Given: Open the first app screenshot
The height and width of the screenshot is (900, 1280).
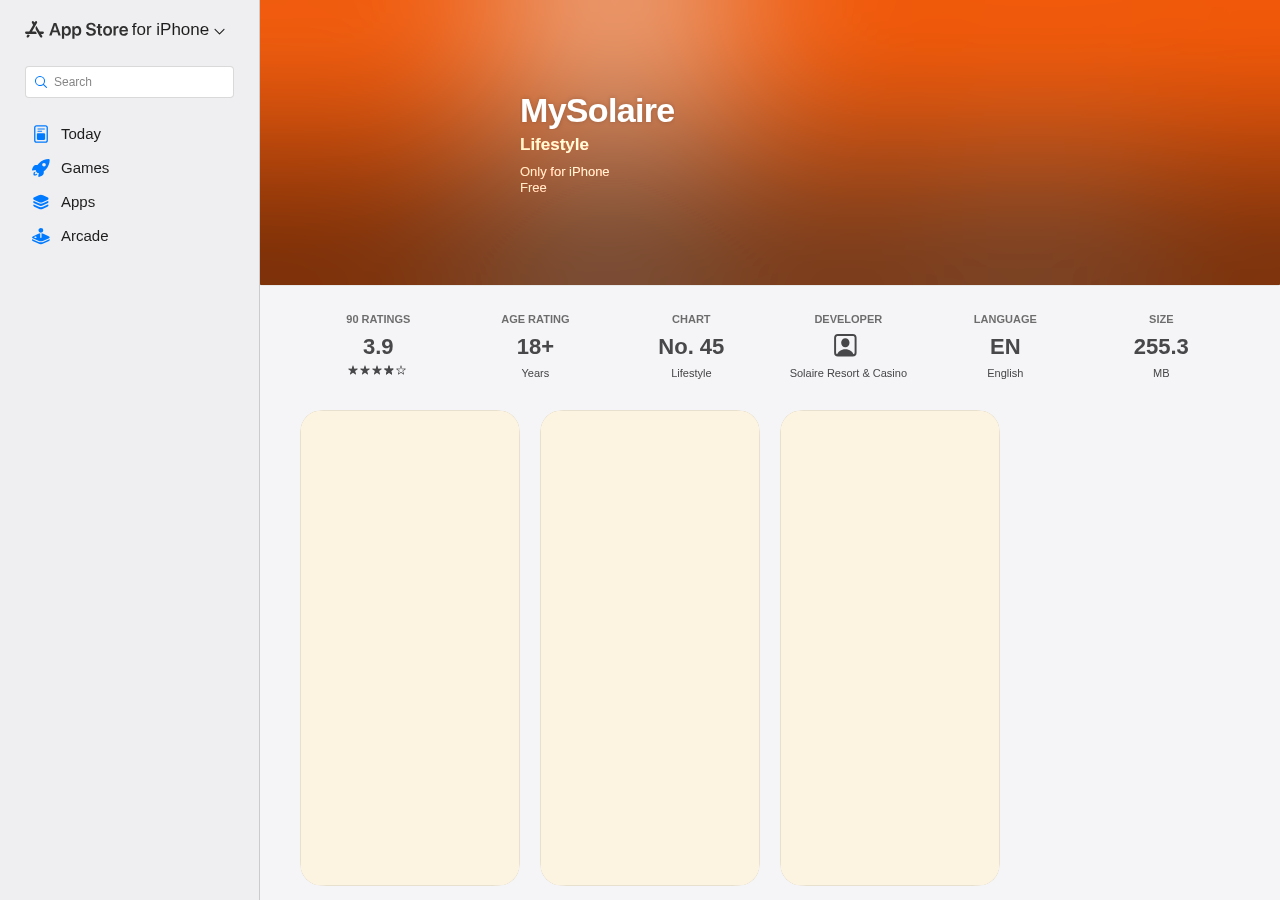Looking at the screenshot, I should point(410,648).
